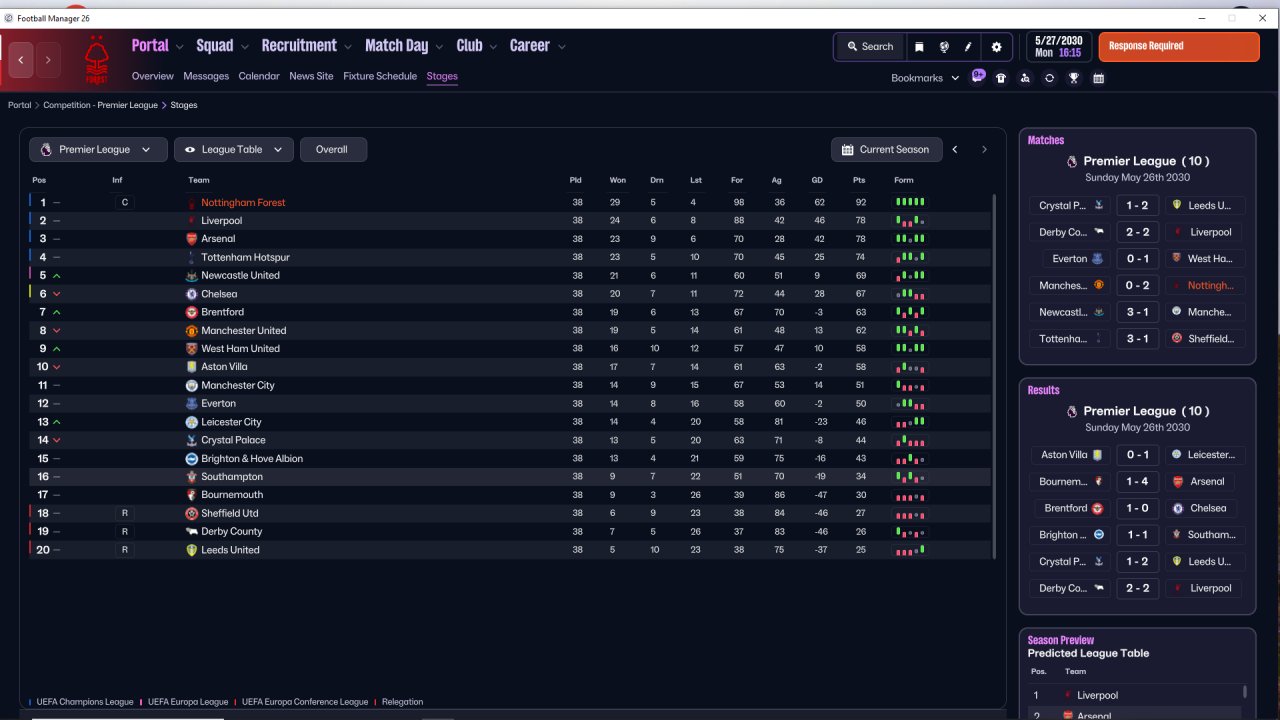Click the shirt icon in bookmarks bar
This screenshot has height=720, width=1280.
(1001, 78)
